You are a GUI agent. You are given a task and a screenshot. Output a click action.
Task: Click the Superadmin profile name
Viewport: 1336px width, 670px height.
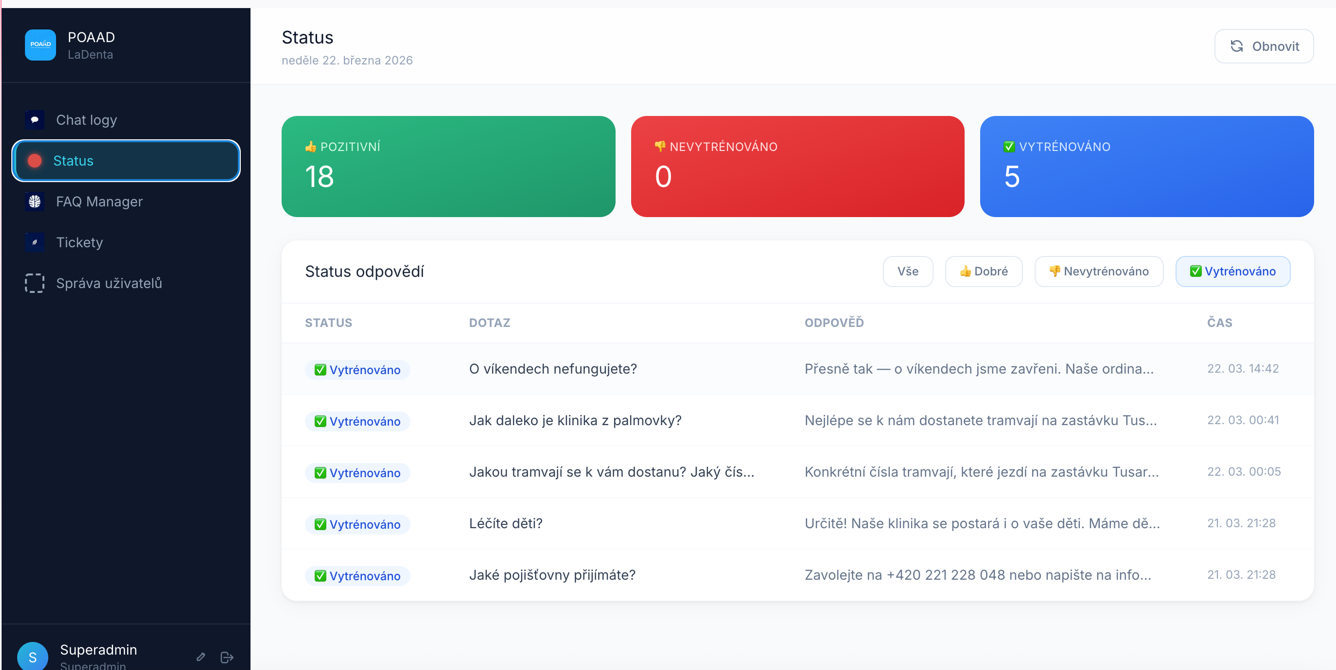pos(98,649)
